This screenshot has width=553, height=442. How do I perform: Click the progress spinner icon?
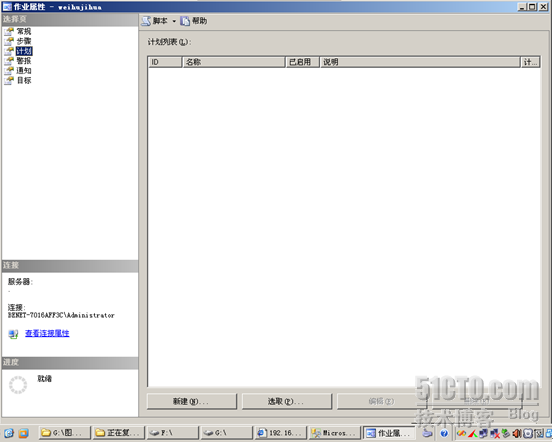[x=18, y=385]
